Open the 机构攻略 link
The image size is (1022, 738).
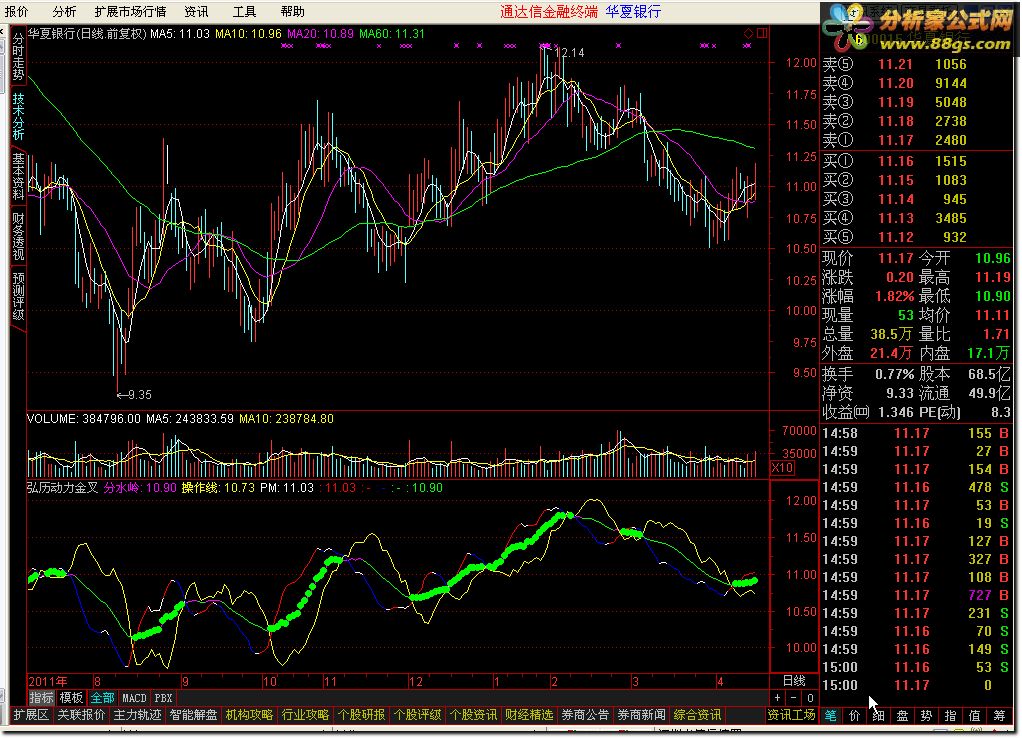point(249,715)
